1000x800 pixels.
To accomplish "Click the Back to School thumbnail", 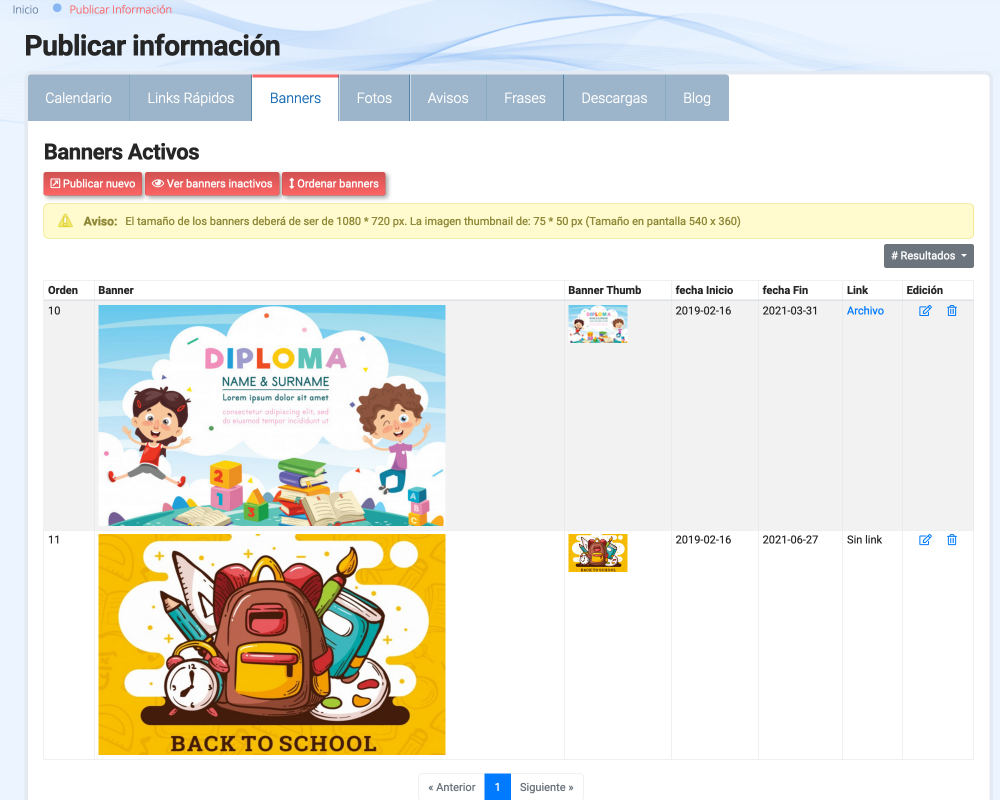I will [x=598, y=553].
